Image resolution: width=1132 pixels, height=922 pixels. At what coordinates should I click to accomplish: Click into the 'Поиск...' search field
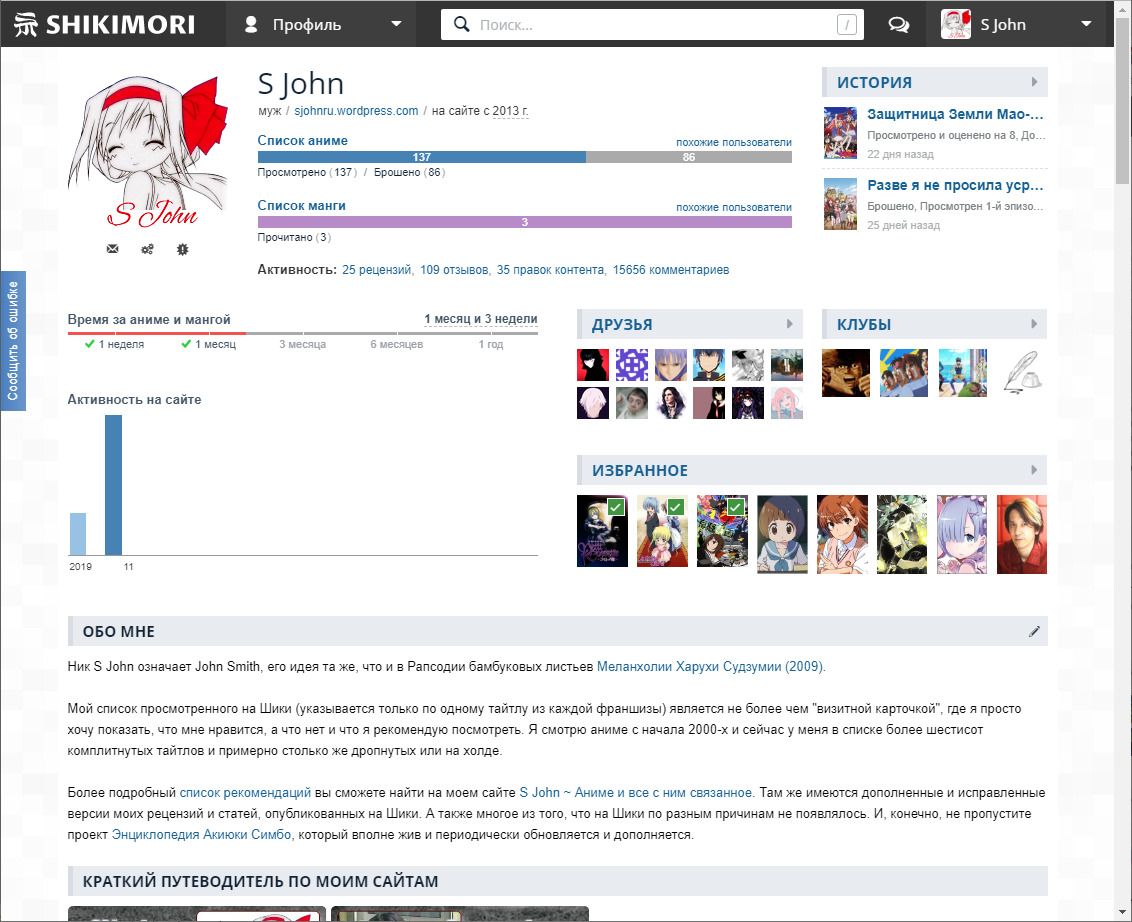650,25
